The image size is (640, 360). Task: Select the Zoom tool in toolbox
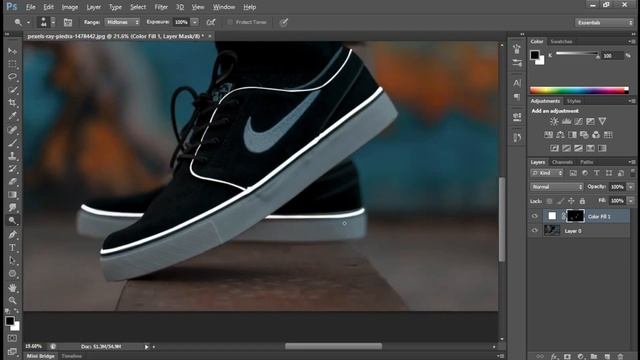pos(12,301)
